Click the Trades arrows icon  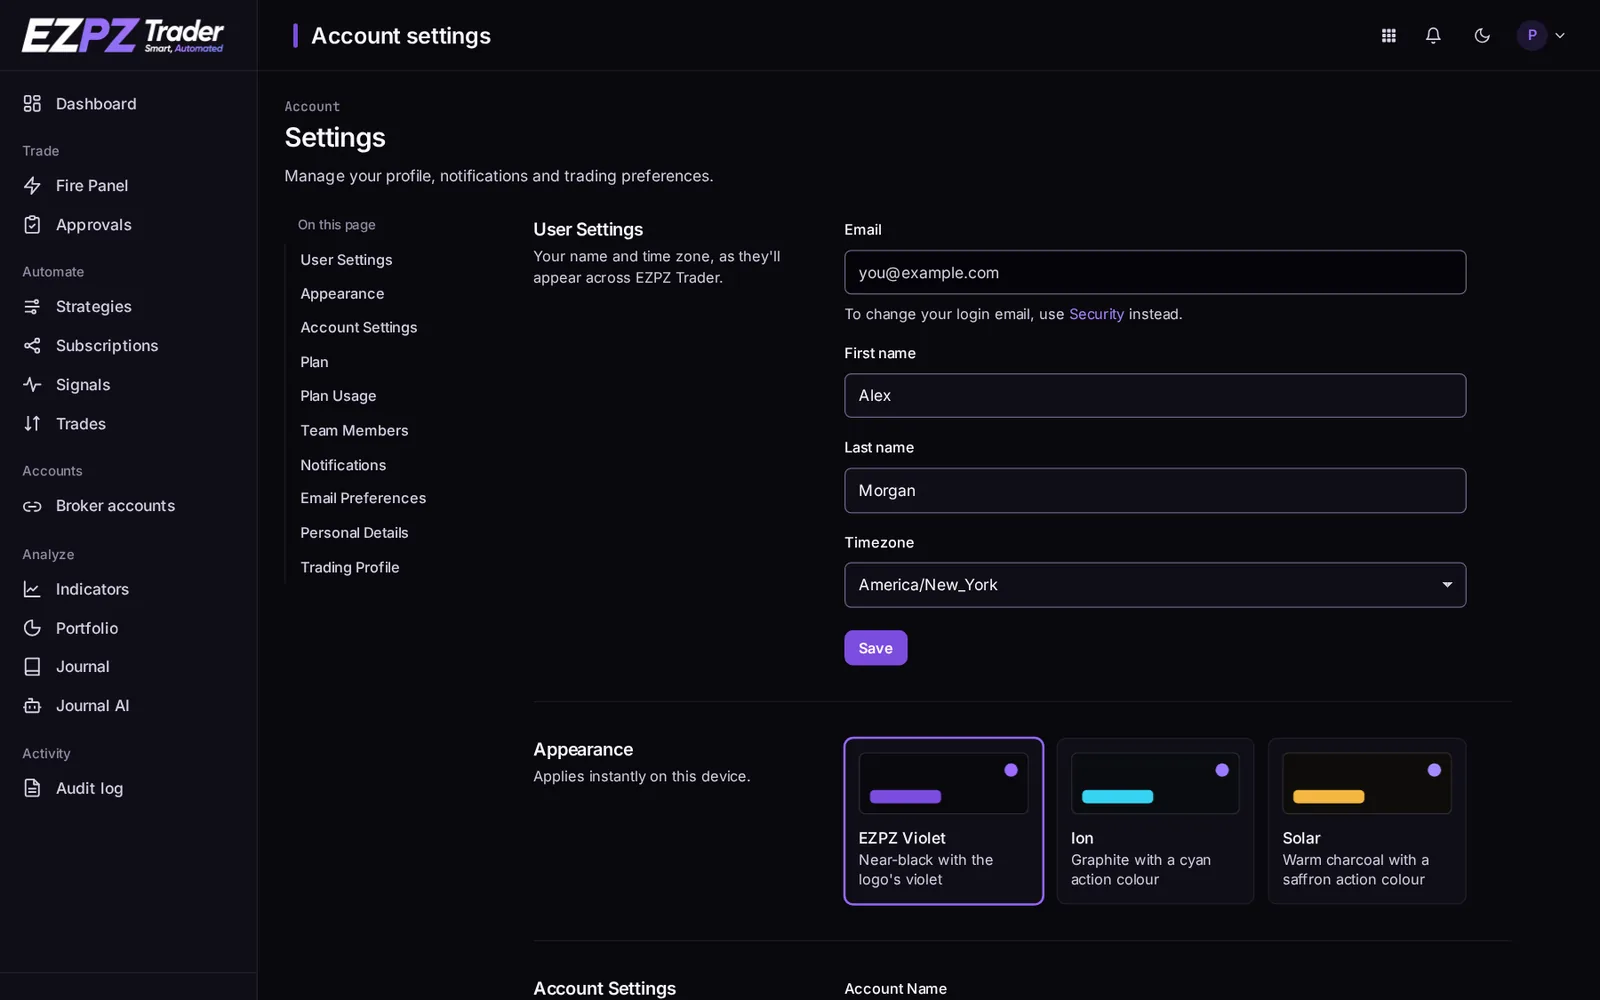click(32, 424)
